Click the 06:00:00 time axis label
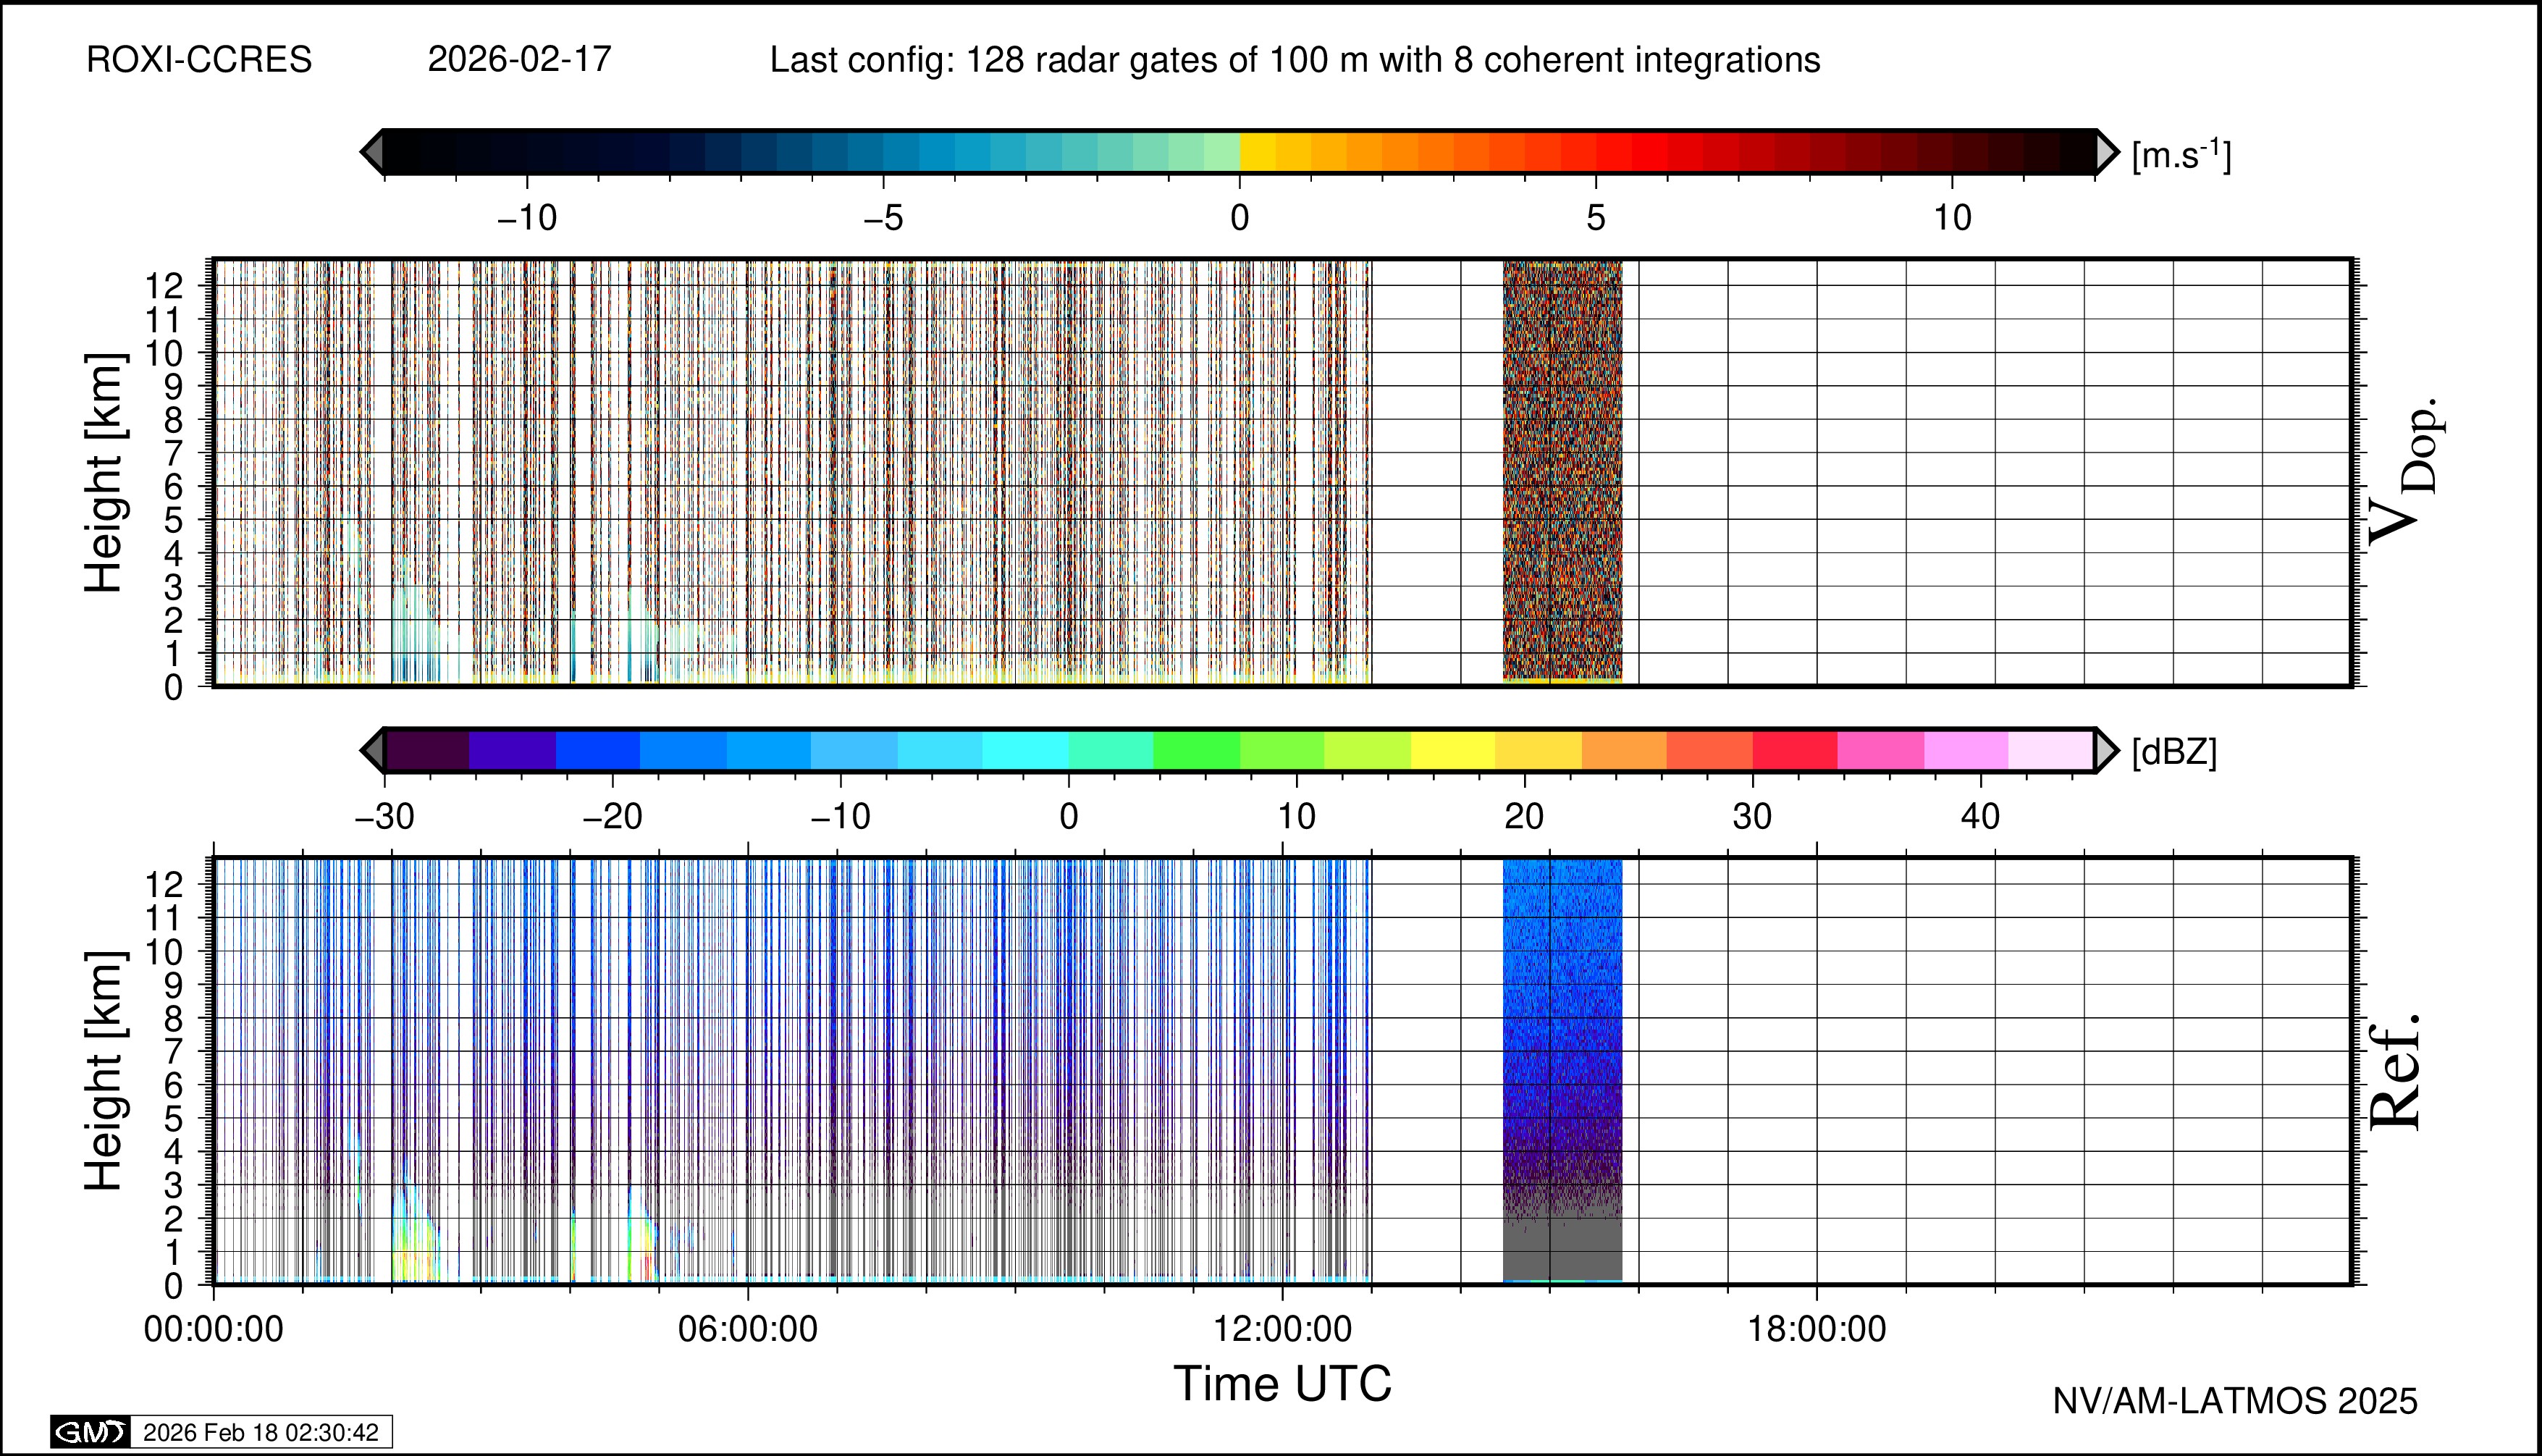2542x1456 pixels. click(747, 1330)
